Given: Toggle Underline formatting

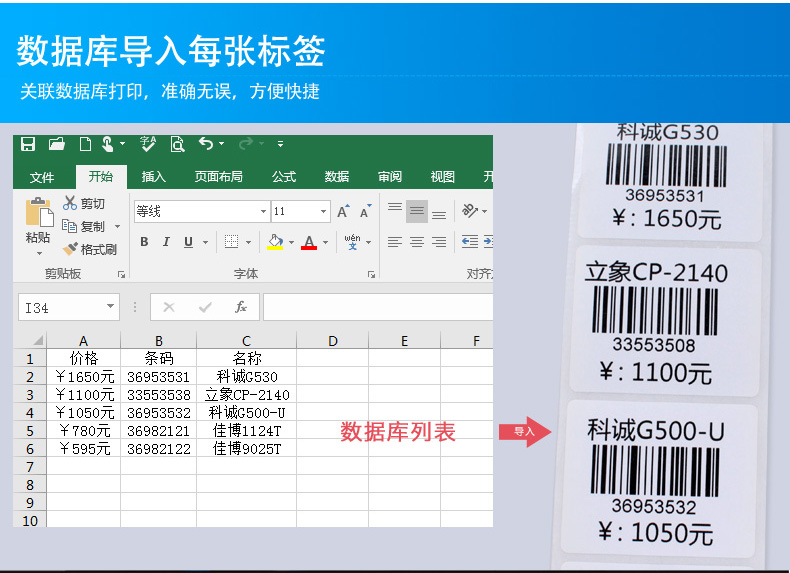Looking at the screenshot, I should (x=188, y=242).
